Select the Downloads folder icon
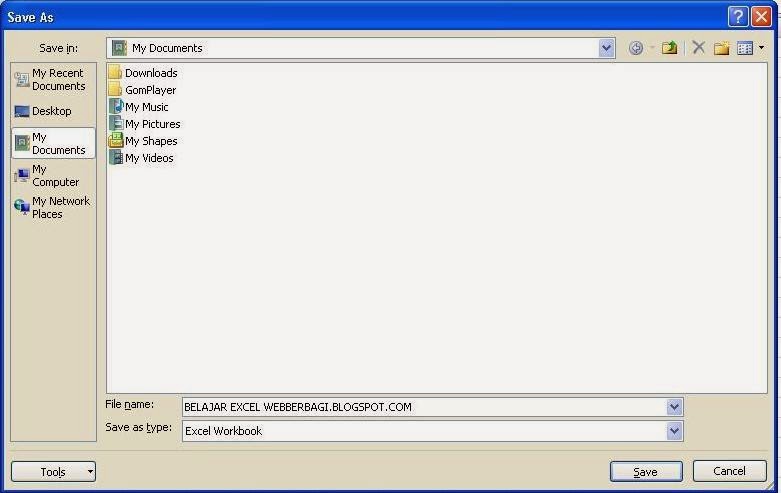The width and height of the screenshot is (781, 493). pyautogui.click(x=115, y=73)
